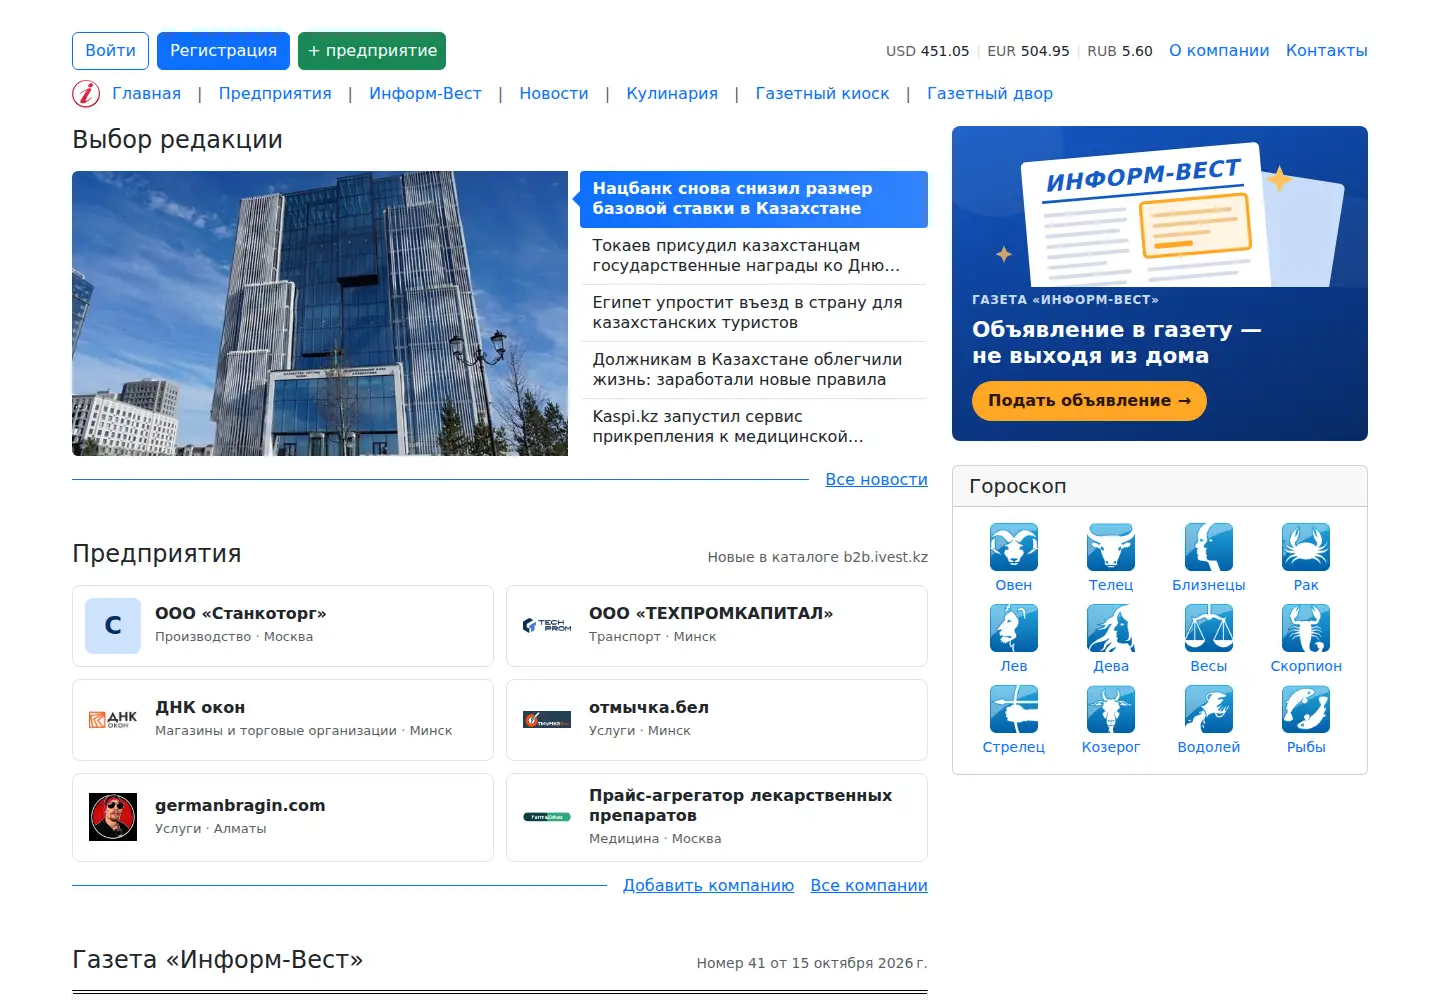This screenshot has height=1000, width=1440.
Task: Open germanbragin.com company name
Action: coord(240,805)
